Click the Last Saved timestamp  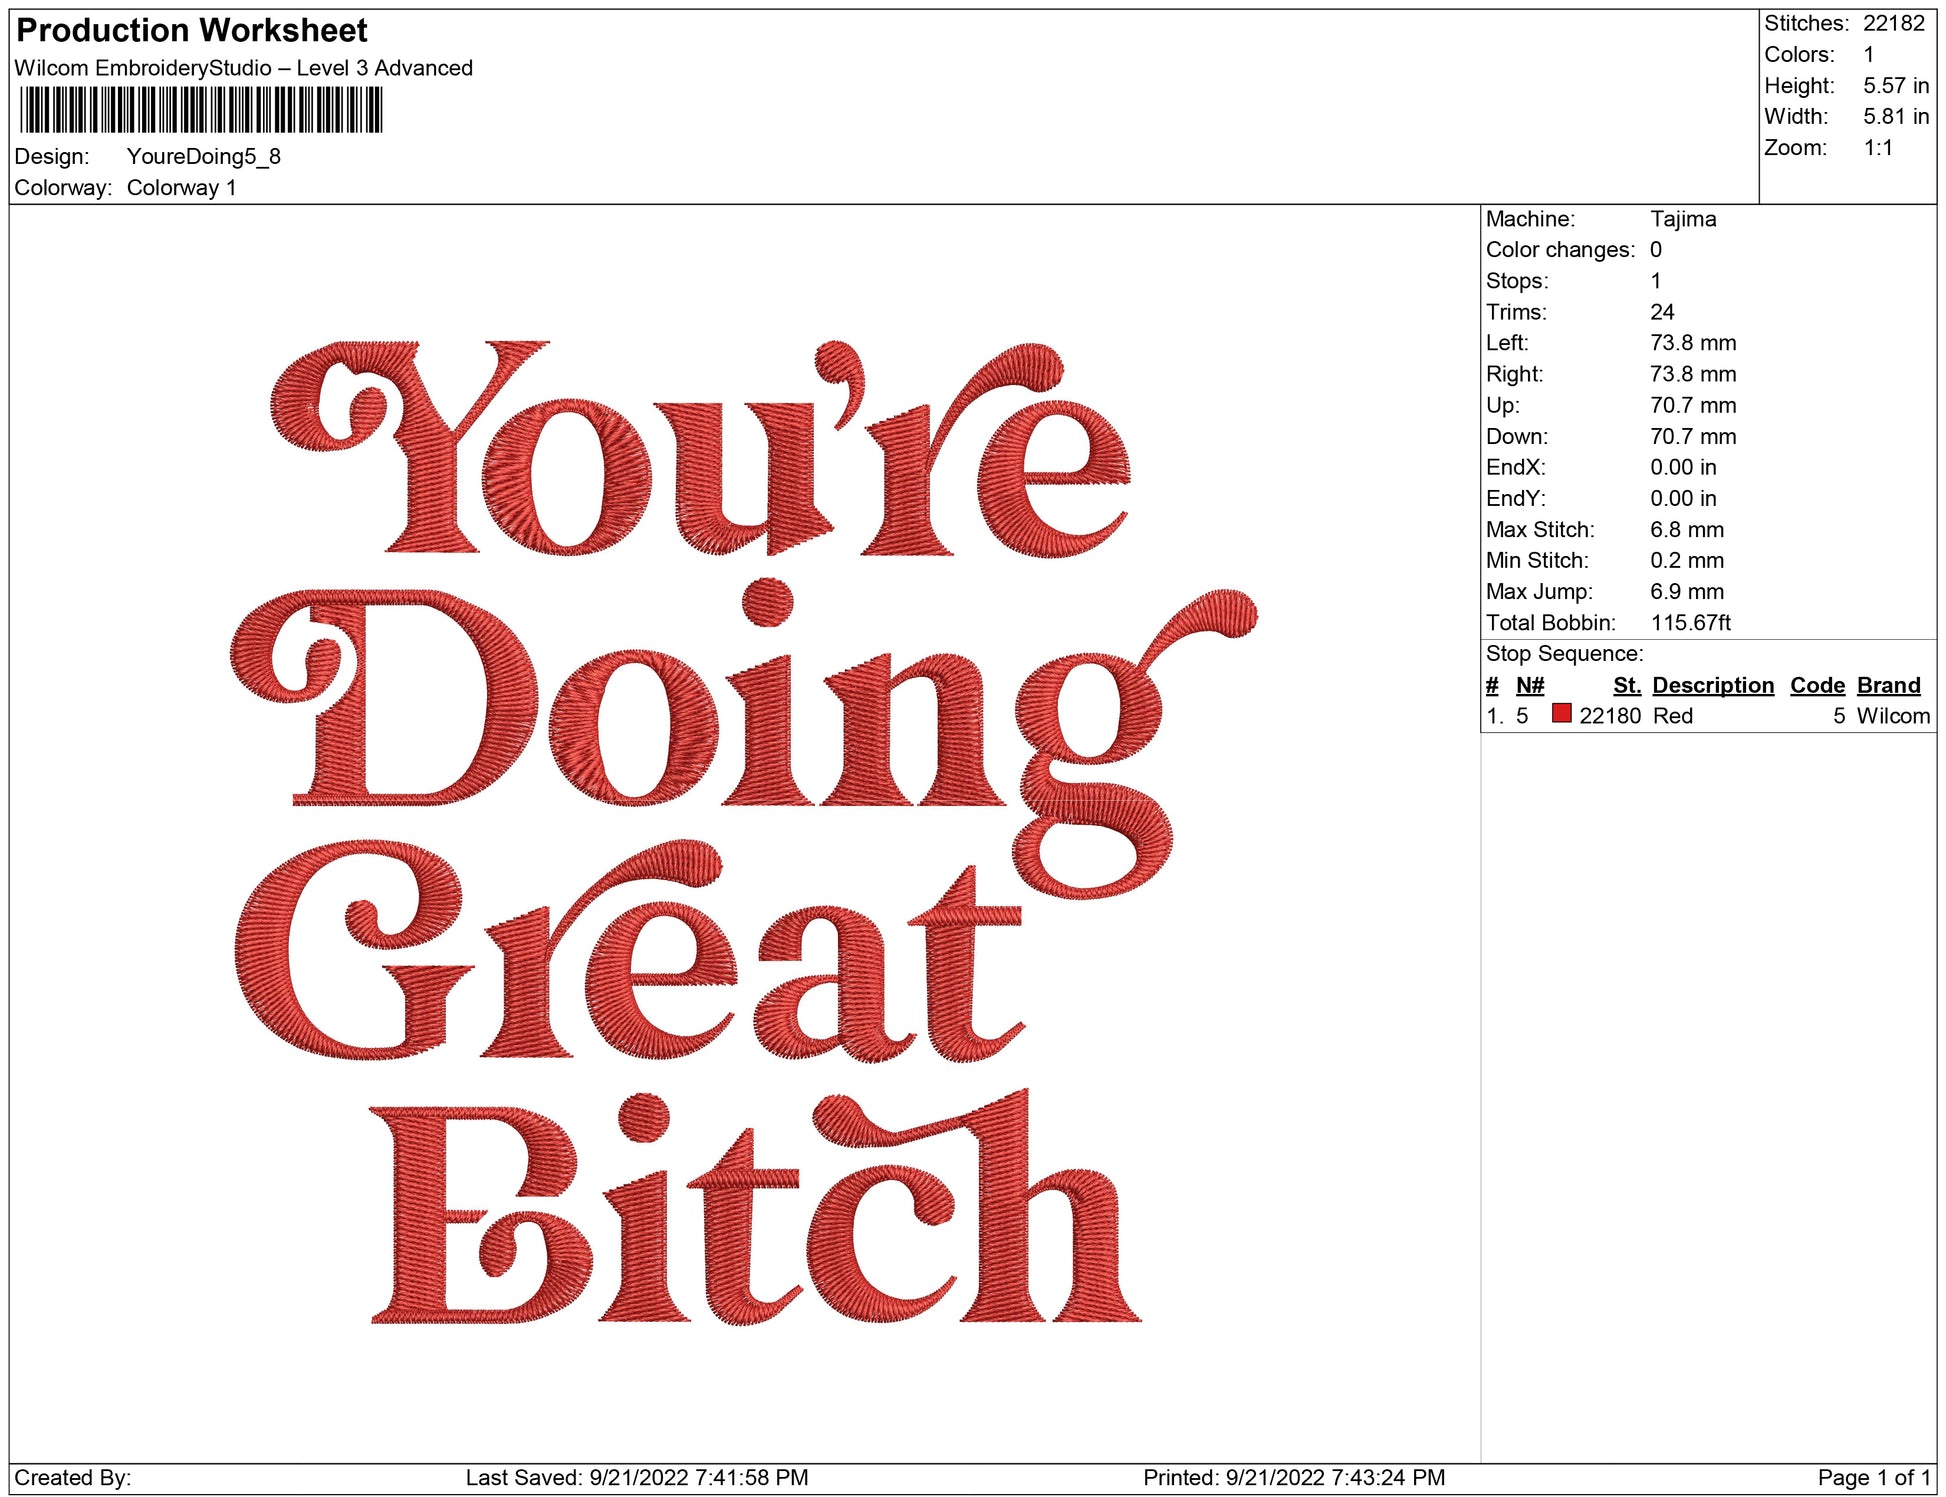(636, 1477)
